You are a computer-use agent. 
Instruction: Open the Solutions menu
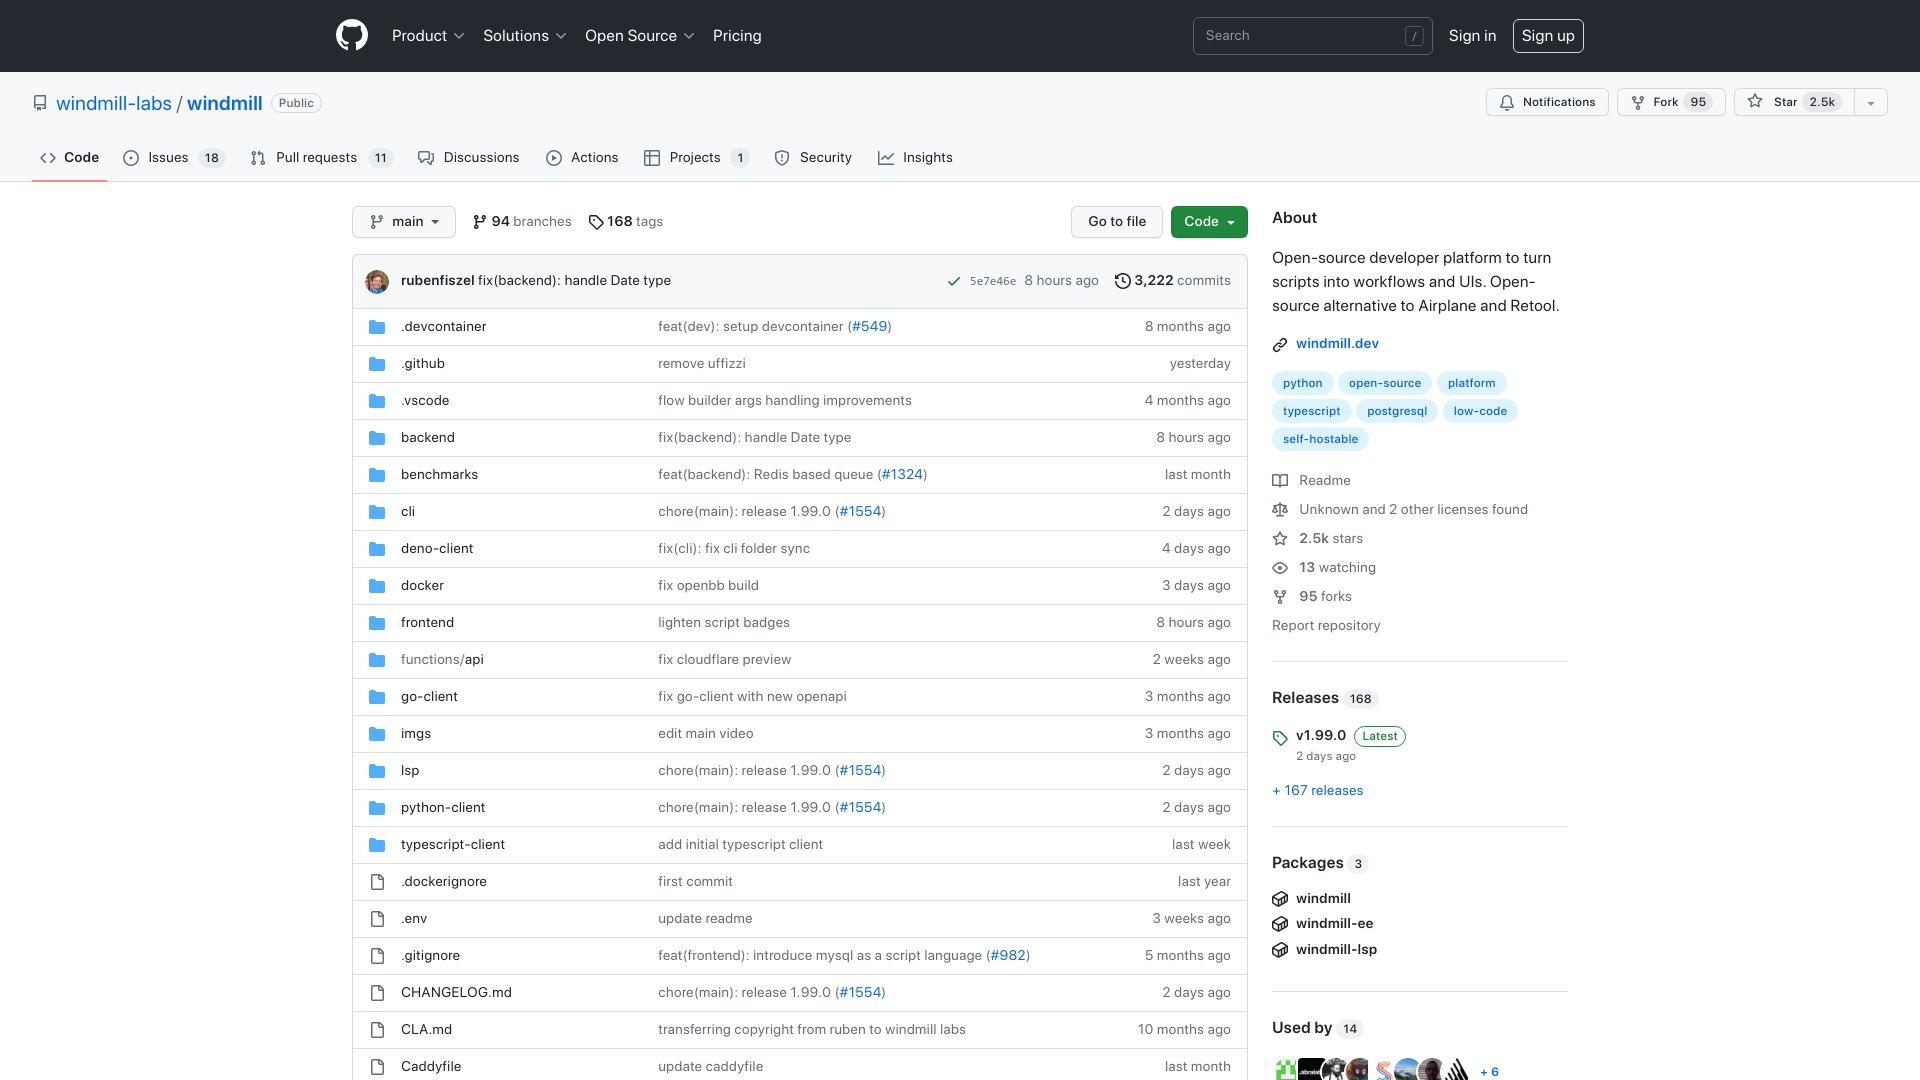click(x=525, y=36)
